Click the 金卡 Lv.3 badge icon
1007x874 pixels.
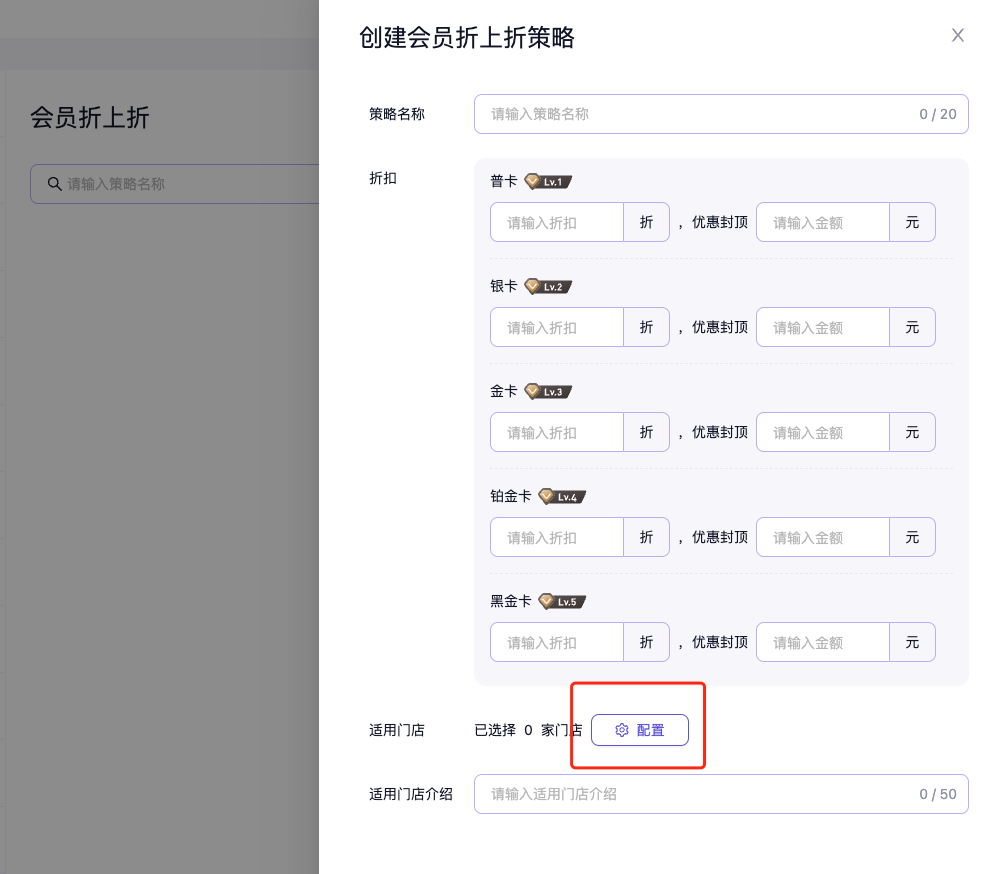(548, 392)
